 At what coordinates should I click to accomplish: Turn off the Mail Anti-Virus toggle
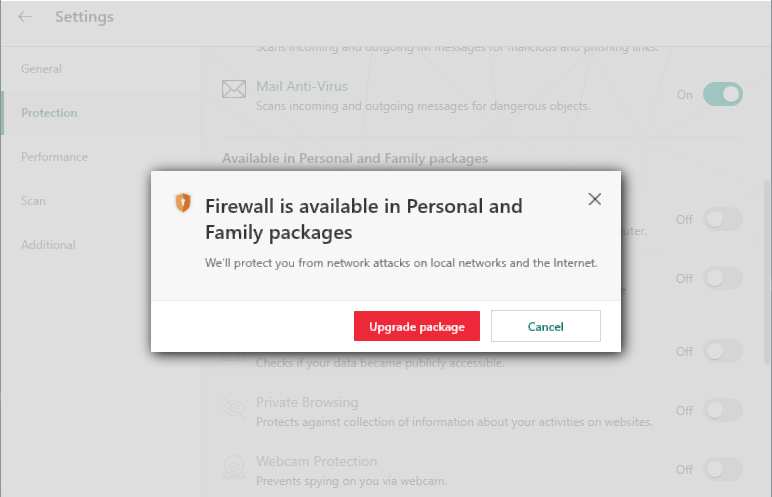pyautogui.click(x=722, y=95)
